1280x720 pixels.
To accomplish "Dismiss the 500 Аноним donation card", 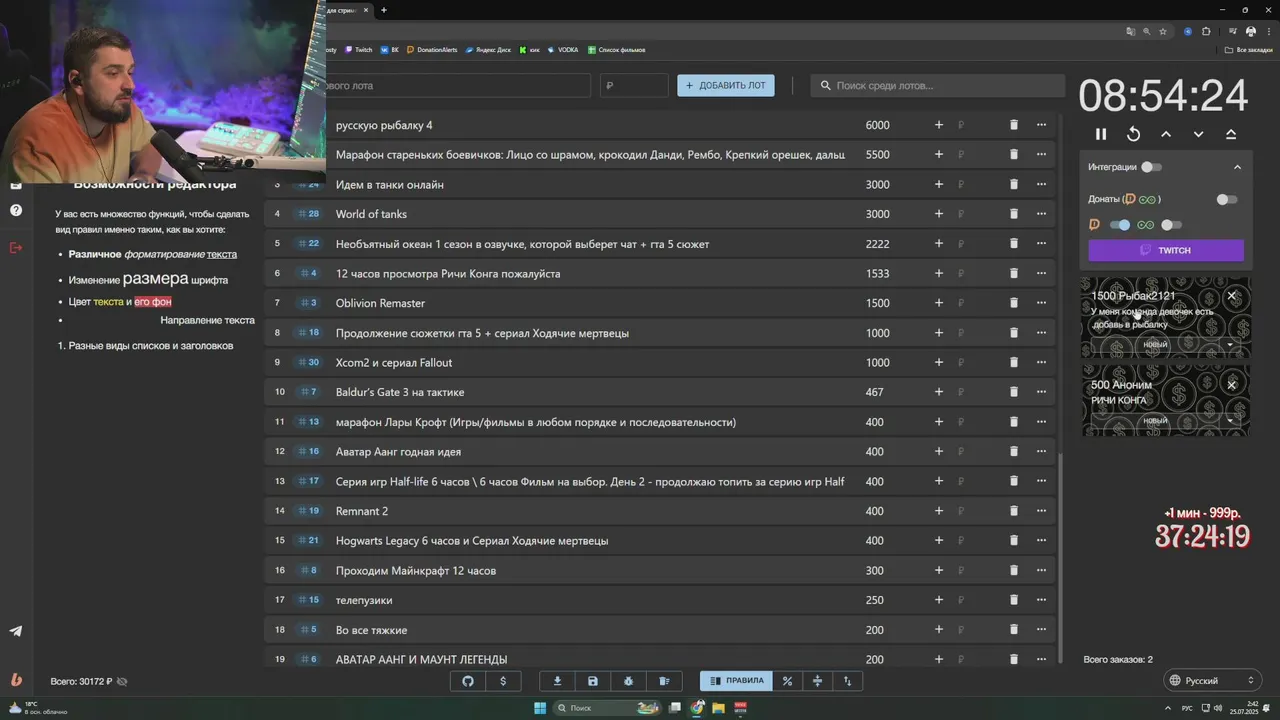I will click(1232, 385).
